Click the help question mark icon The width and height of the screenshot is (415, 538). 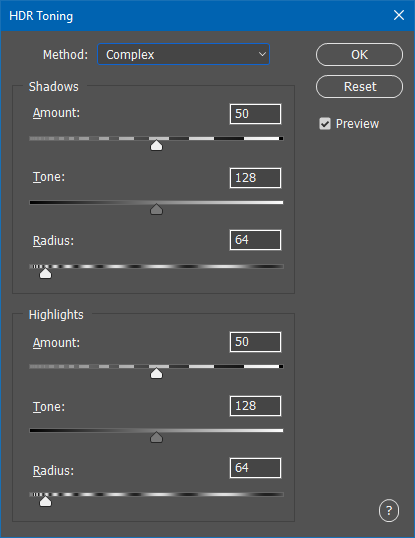(389, 511)
